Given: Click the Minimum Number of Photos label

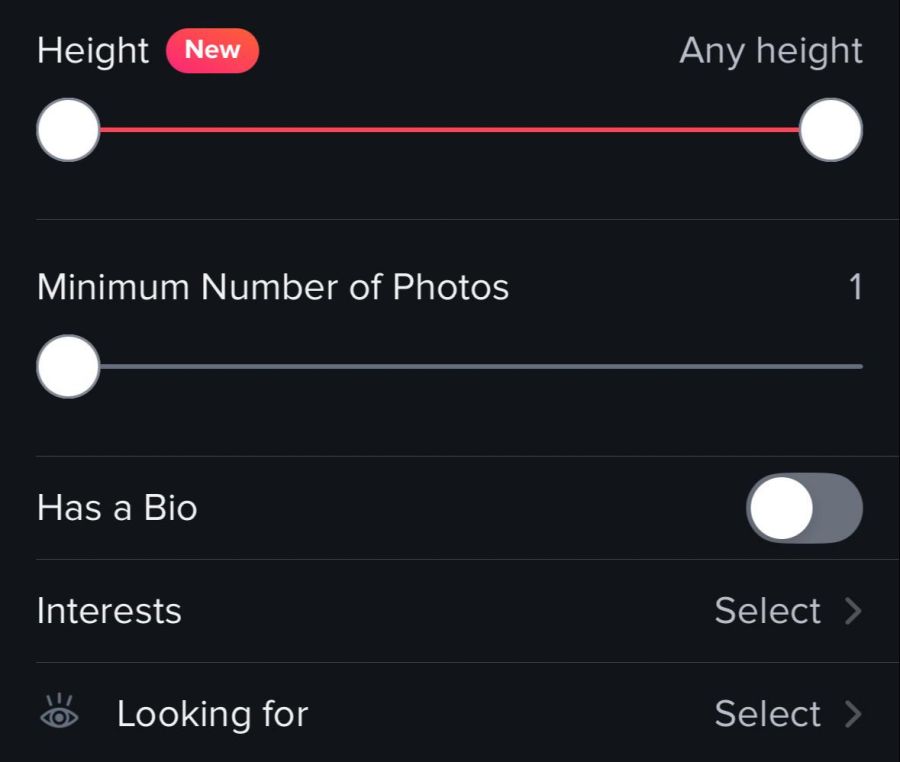Looking at the screenshot, I should 273,288.
